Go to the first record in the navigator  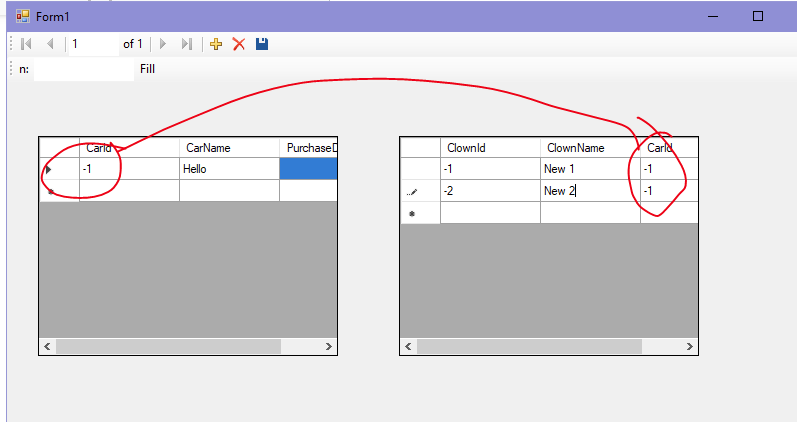26,44
